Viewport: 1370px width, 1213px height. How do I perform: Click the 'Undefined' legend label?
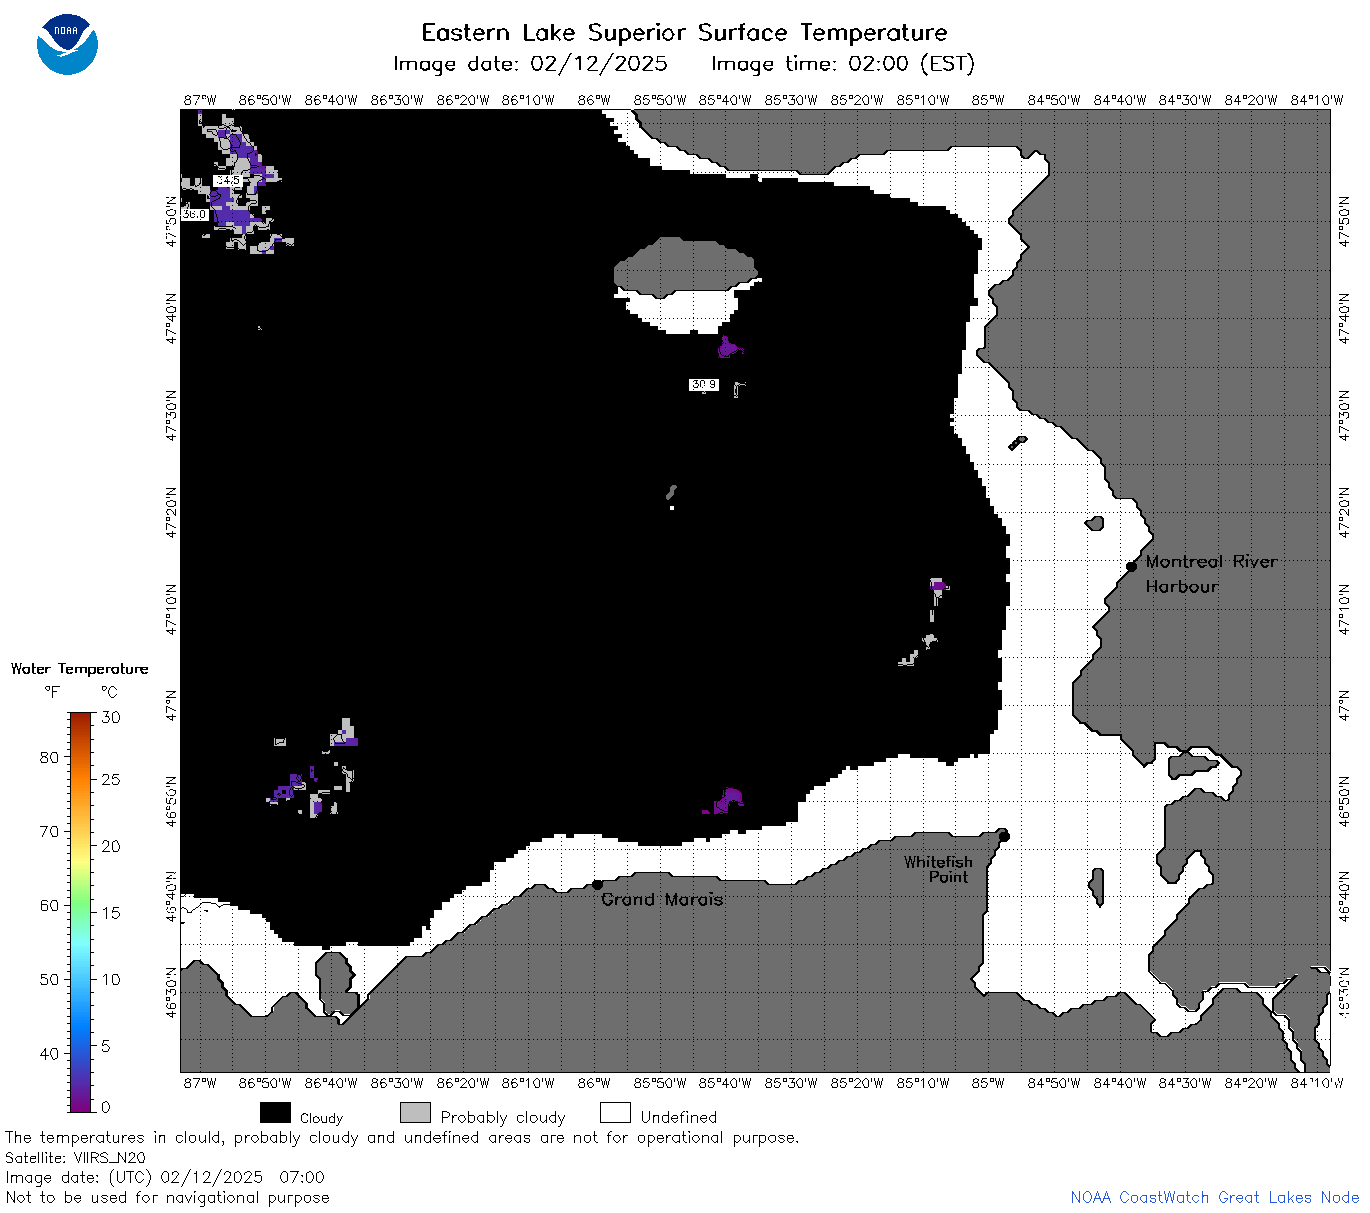679,1117
